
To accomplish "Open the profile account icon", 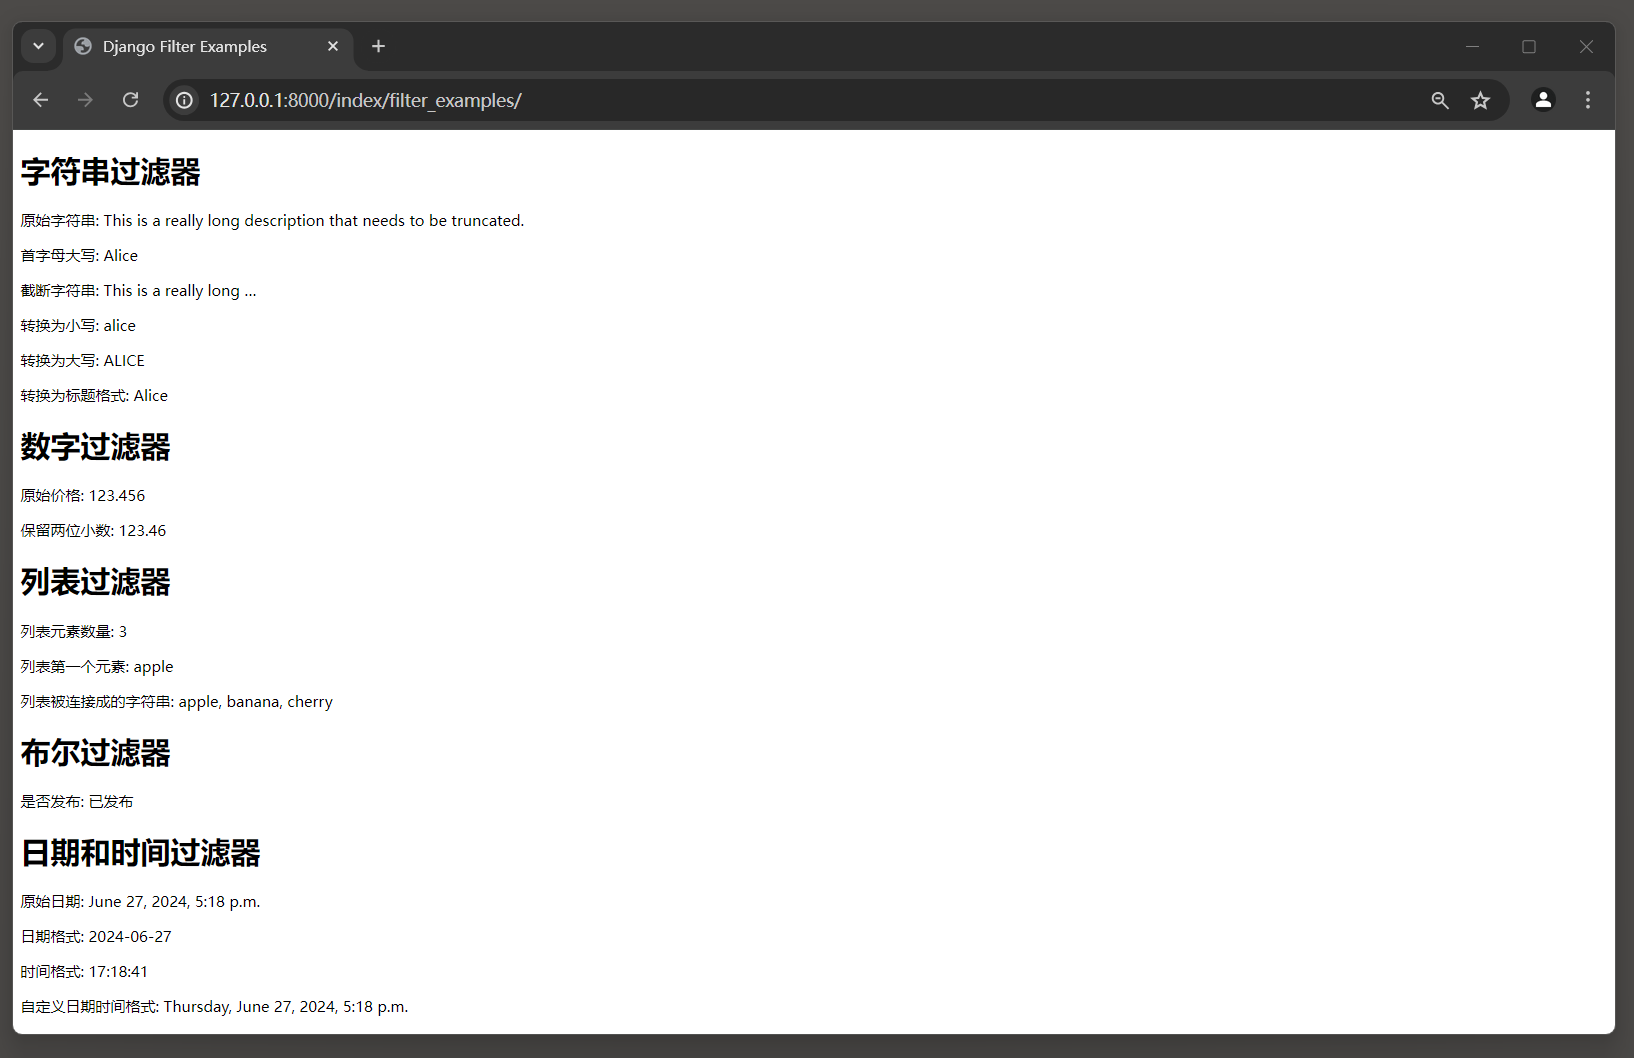I will 1543,100.
